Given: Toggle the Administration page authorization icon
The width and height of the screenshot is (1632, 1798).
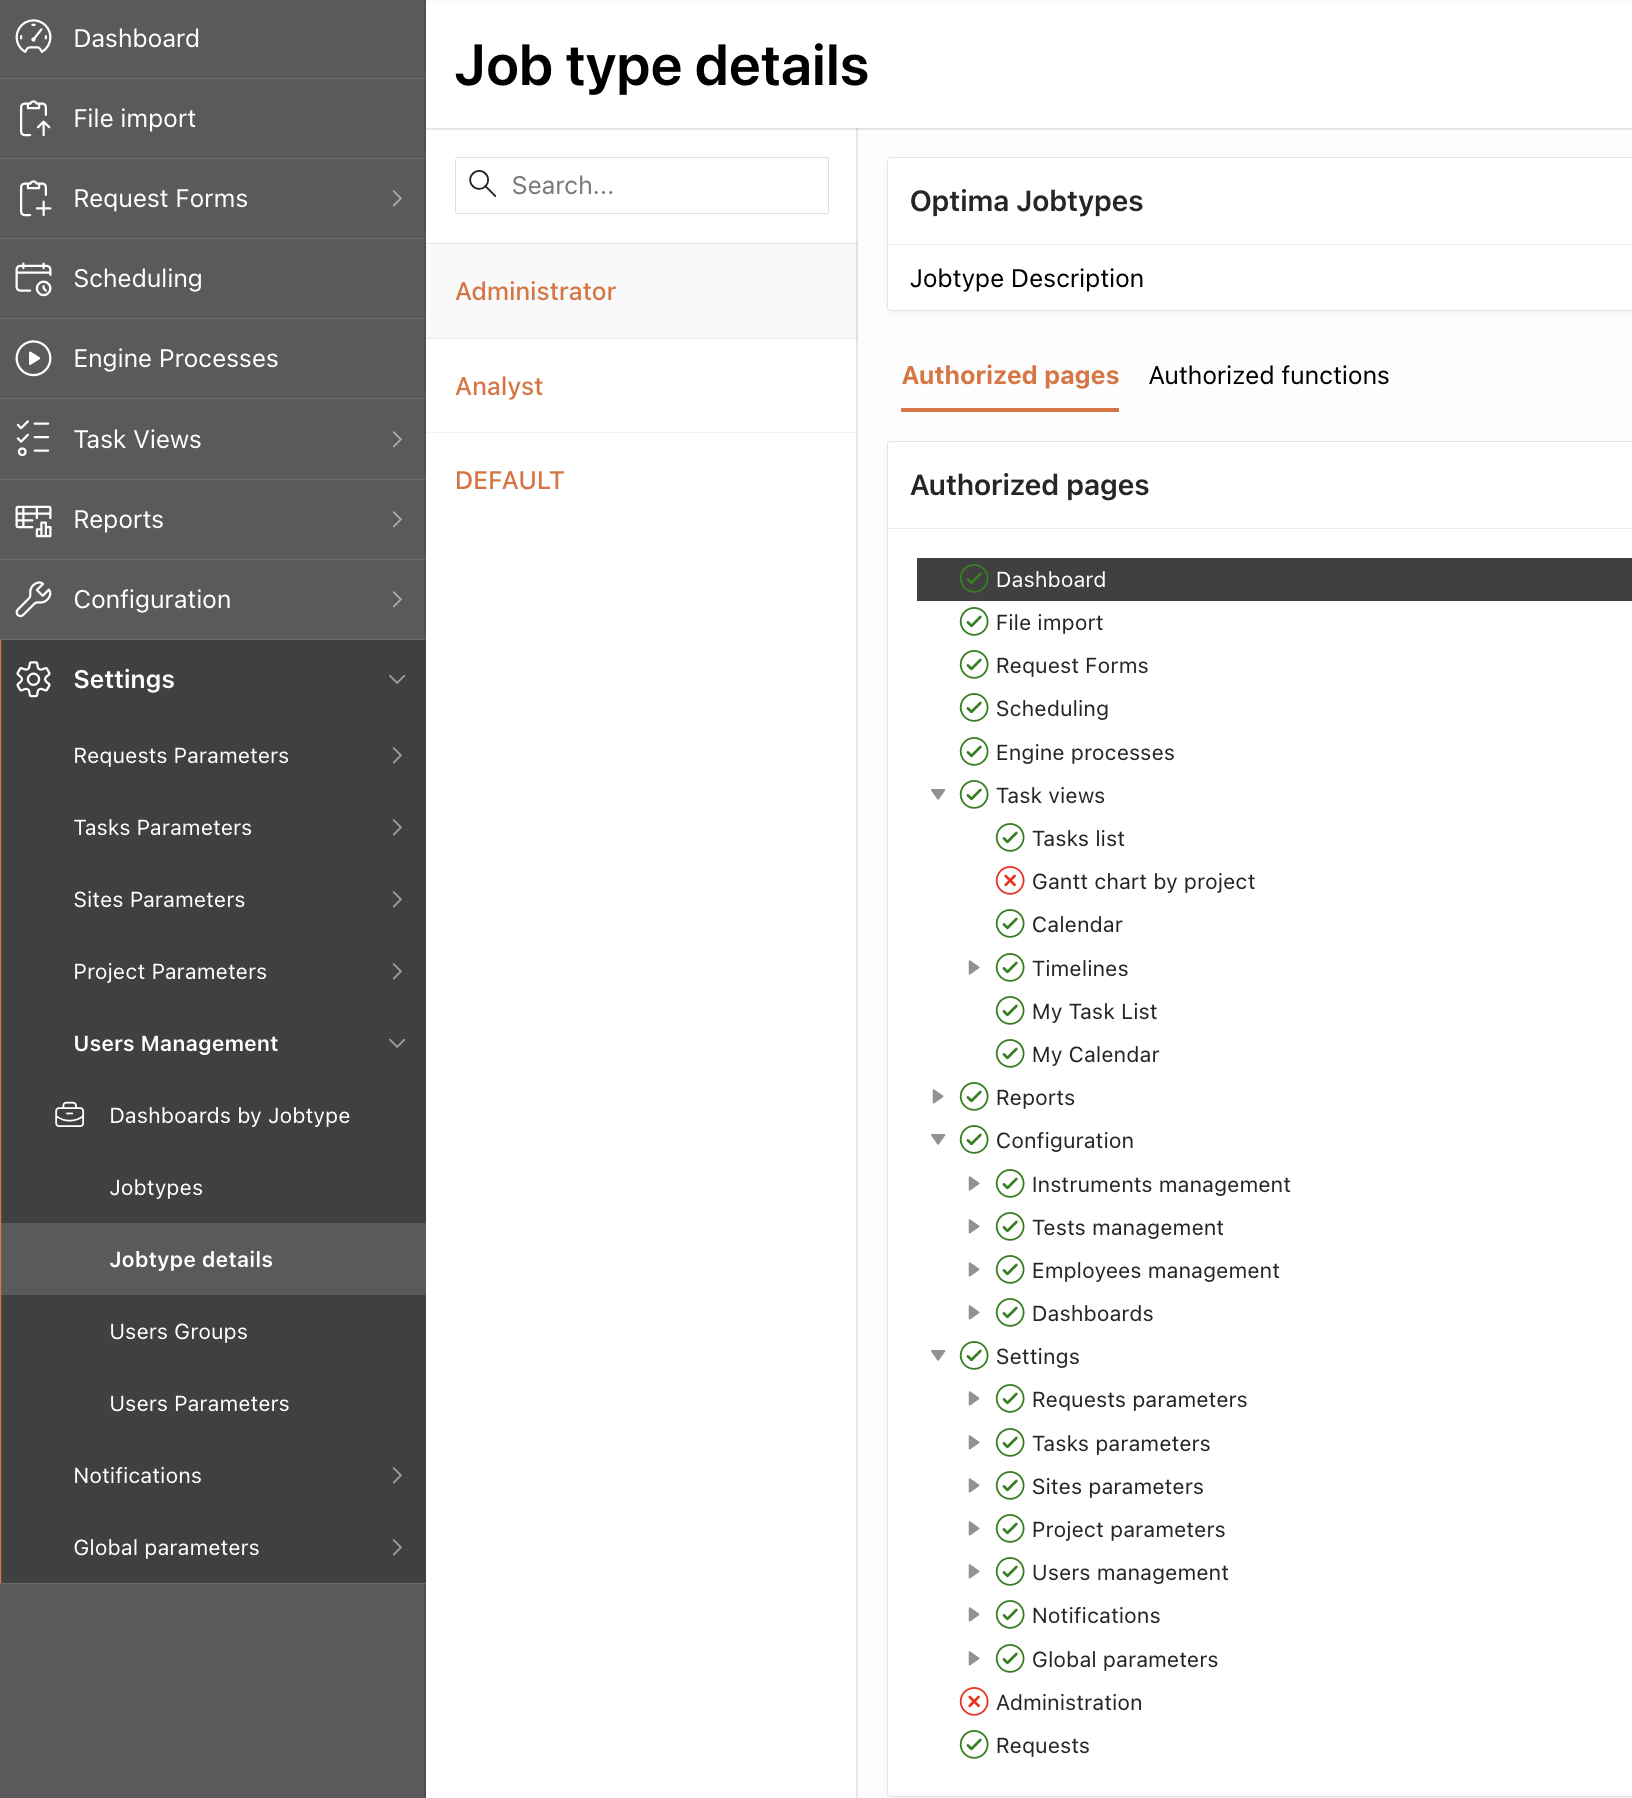Looking at the screenshot, I should pyautogui.click(x=973, y=1702).
